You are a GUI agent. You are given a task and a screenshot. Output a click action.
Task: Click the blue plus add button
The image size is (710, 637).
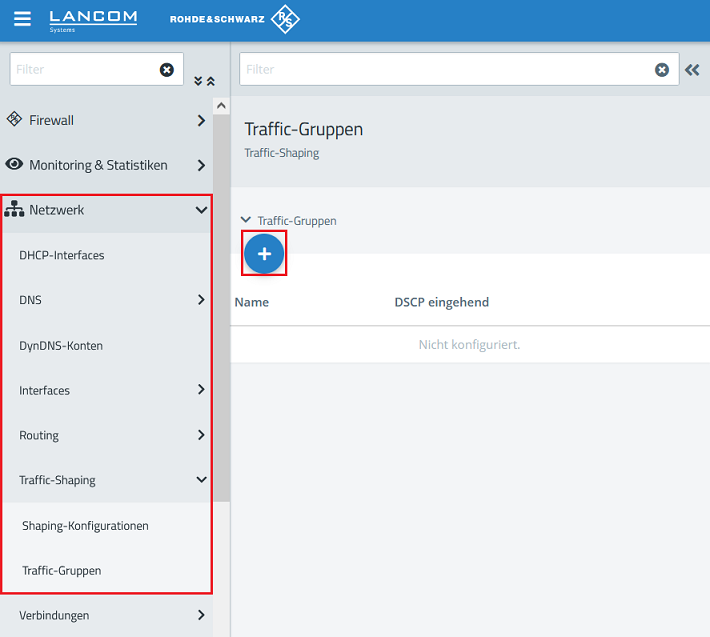tap(264, 254)
